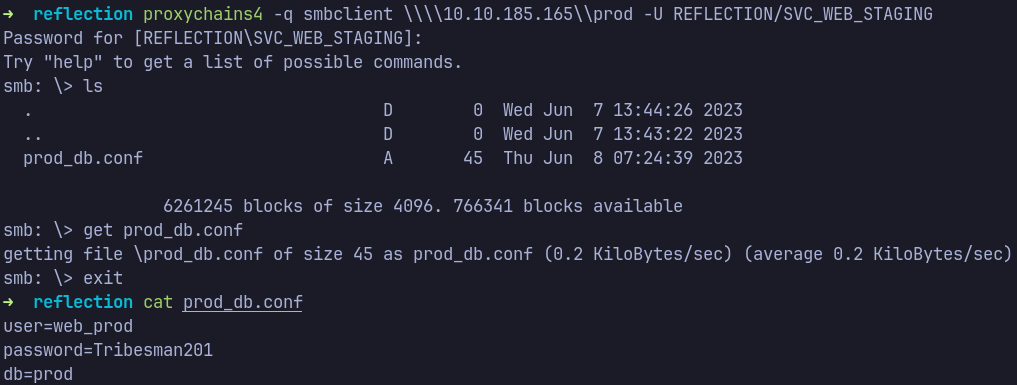The height and width of the screenshot is (385, 1017).
Task: Click the single dot directory entry
Action: (28, 111)
